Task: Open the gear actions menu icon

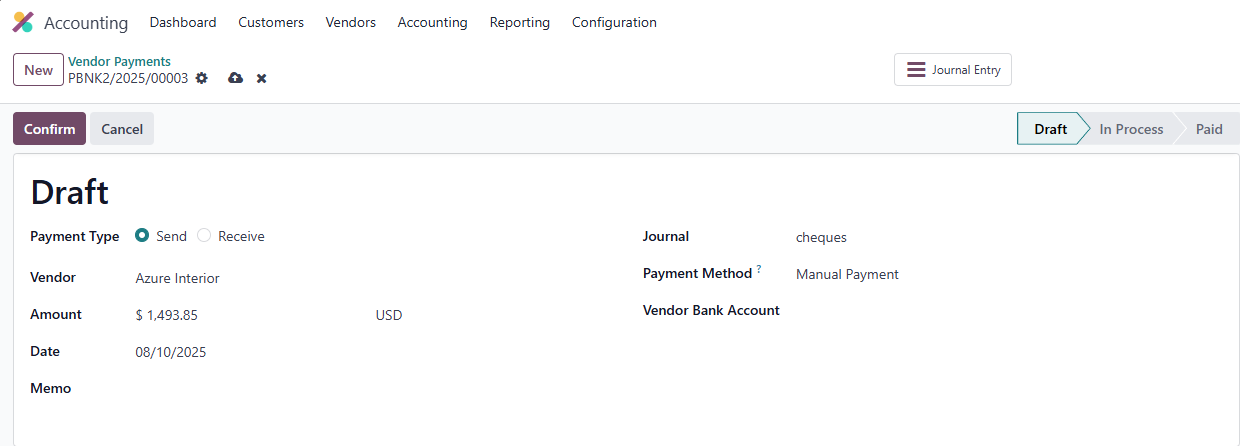Action: pos(202,78)
